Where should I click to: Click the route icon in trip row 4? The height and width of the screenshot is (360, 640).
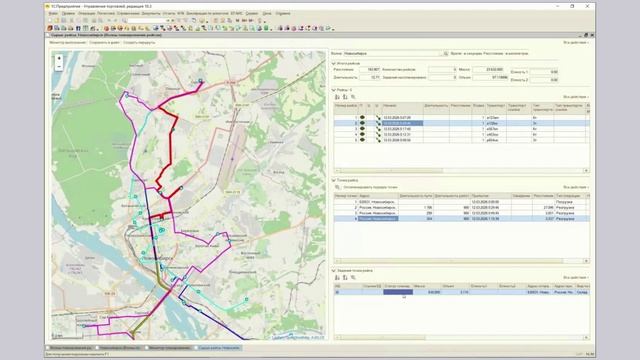[378, 135]
